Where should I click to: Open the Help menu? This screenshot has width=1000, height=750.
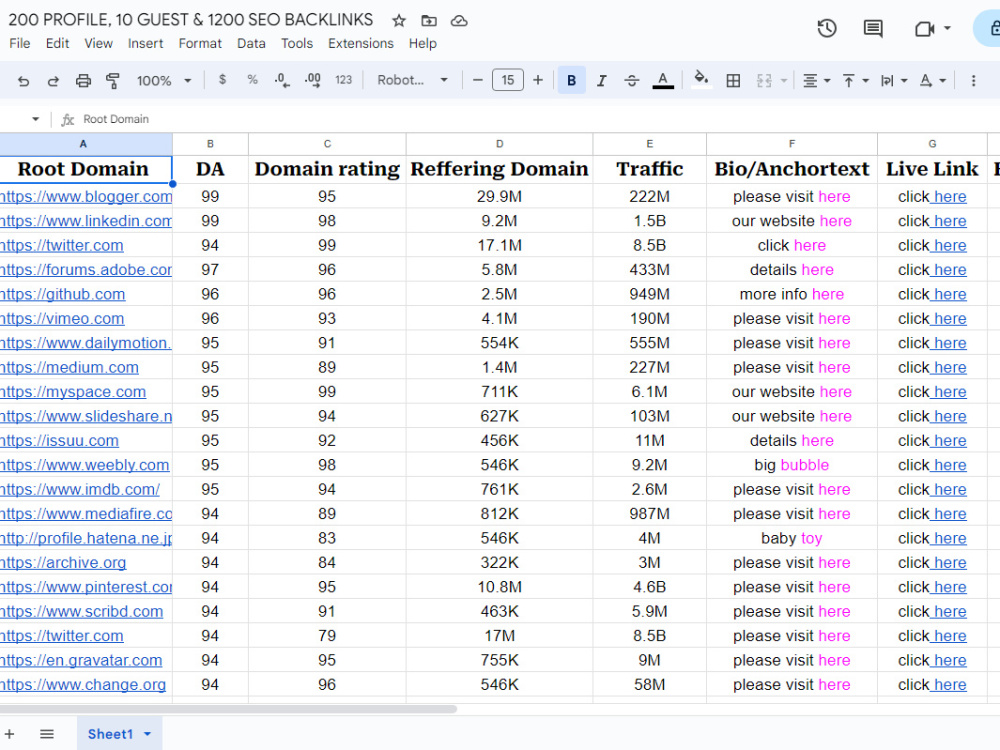click(x=423, y=43)
